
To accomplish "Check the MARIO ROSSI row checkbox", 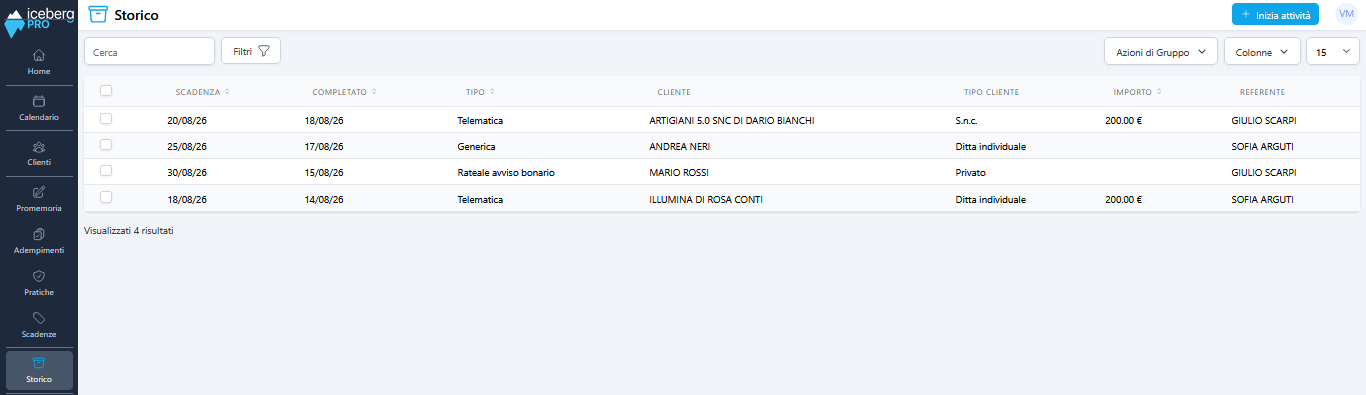I will tap(106, 172).
